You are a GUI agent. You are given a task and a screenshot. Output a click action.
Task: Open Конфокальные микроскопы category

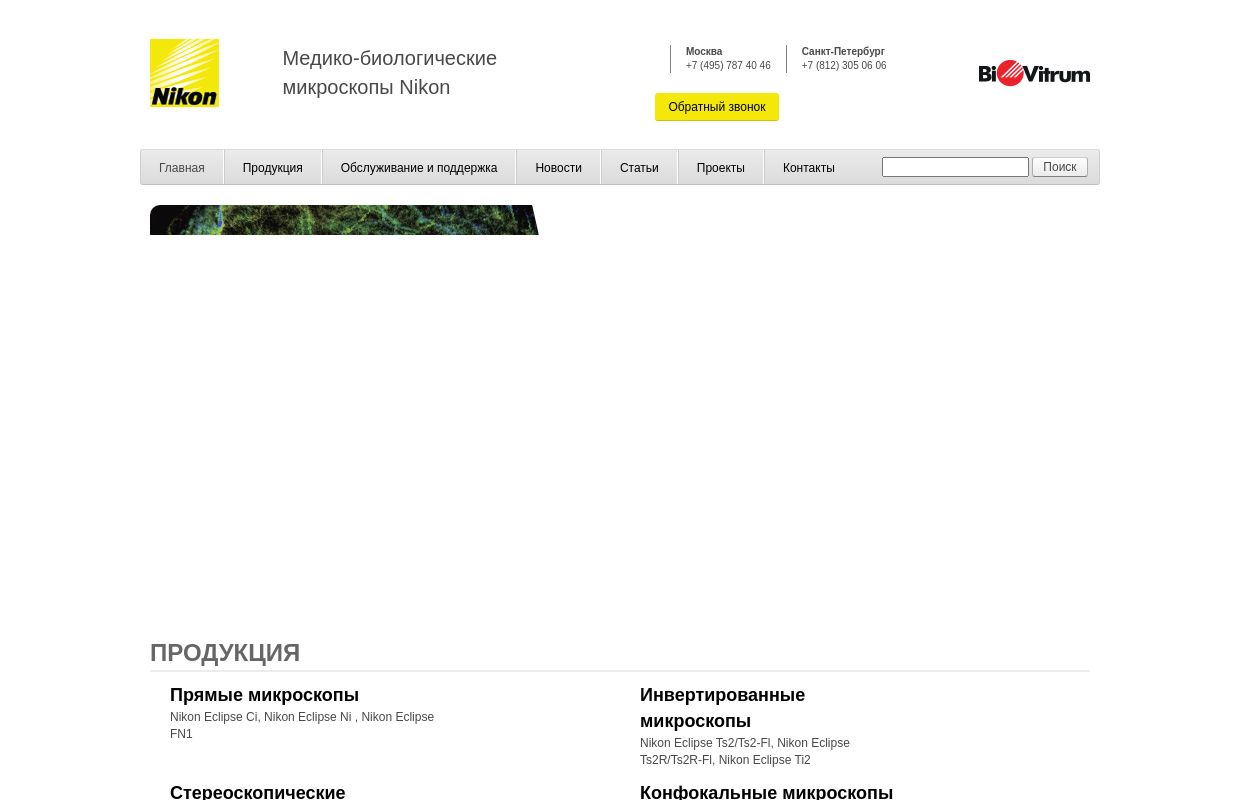point(766,791)
